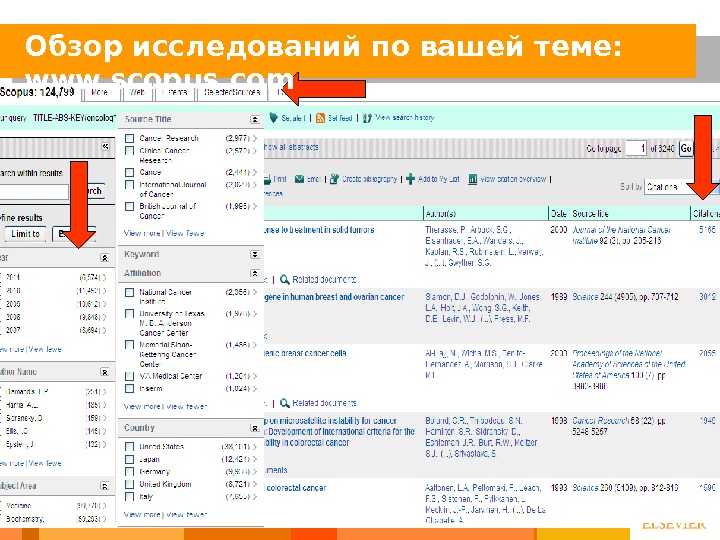
Task: Click the 3012 citation count
Action: point(707,297)
